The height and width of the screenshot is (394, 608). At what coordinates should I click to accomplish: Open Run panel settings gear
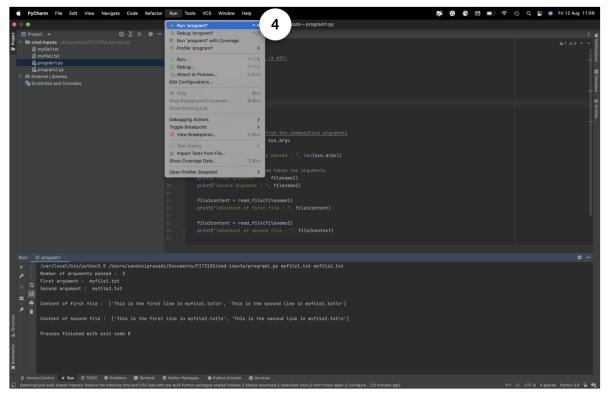click(x=579, y=257)
